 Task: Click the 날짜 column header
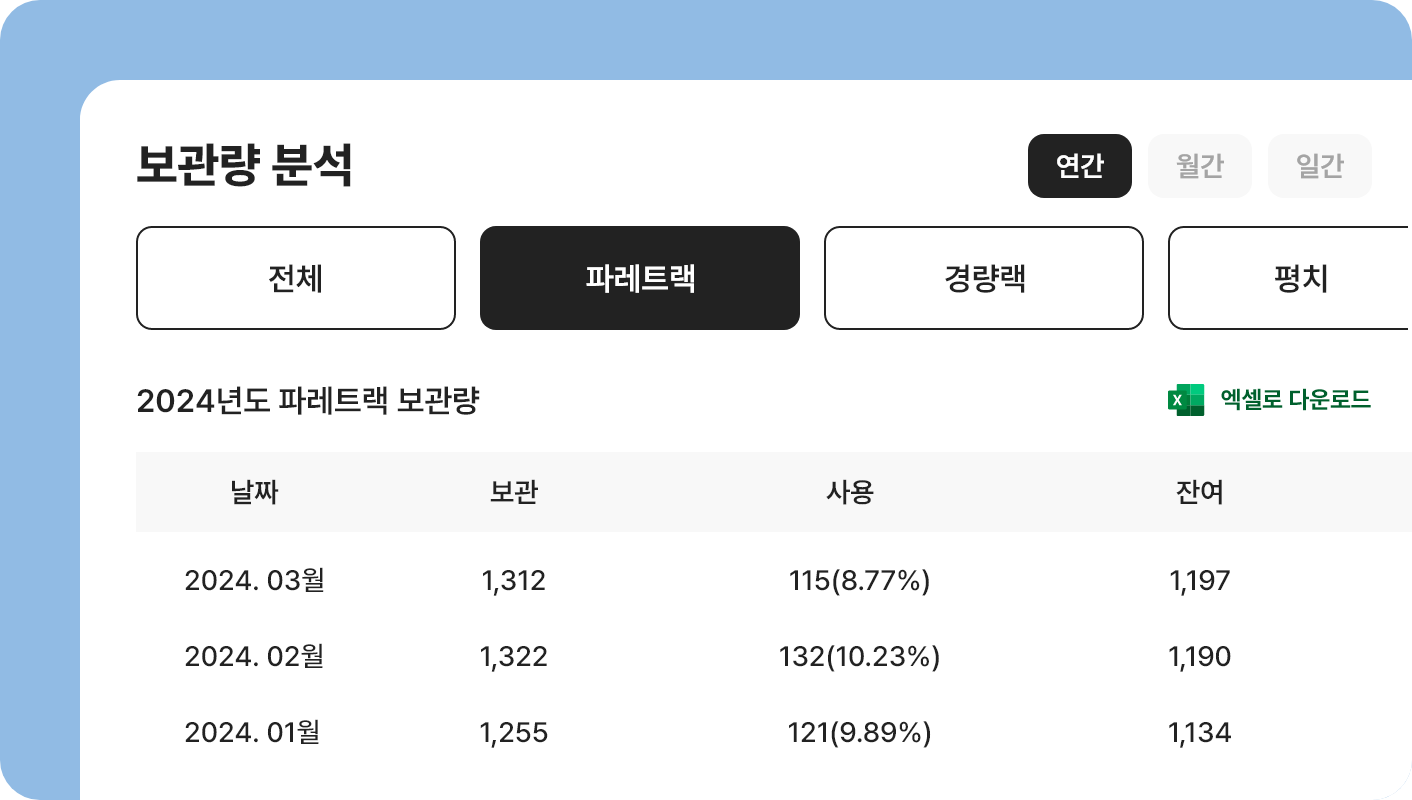point(254,492)
